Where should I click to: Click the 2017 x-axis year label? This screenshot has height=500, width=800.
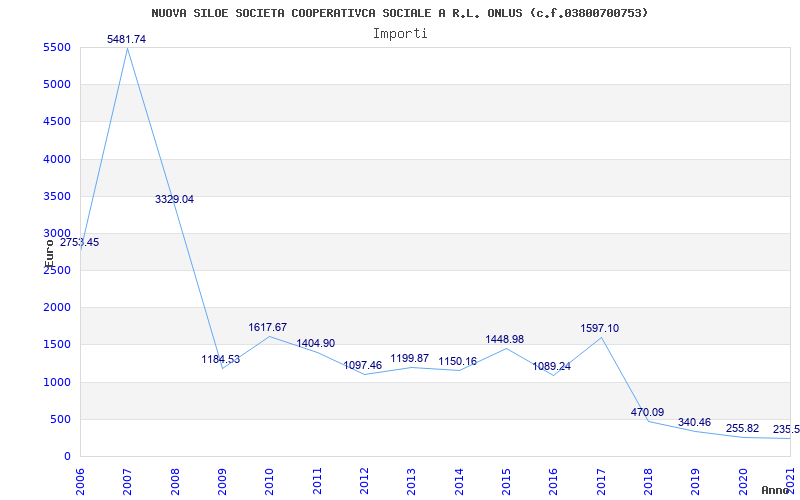click(x=601, y=480)
